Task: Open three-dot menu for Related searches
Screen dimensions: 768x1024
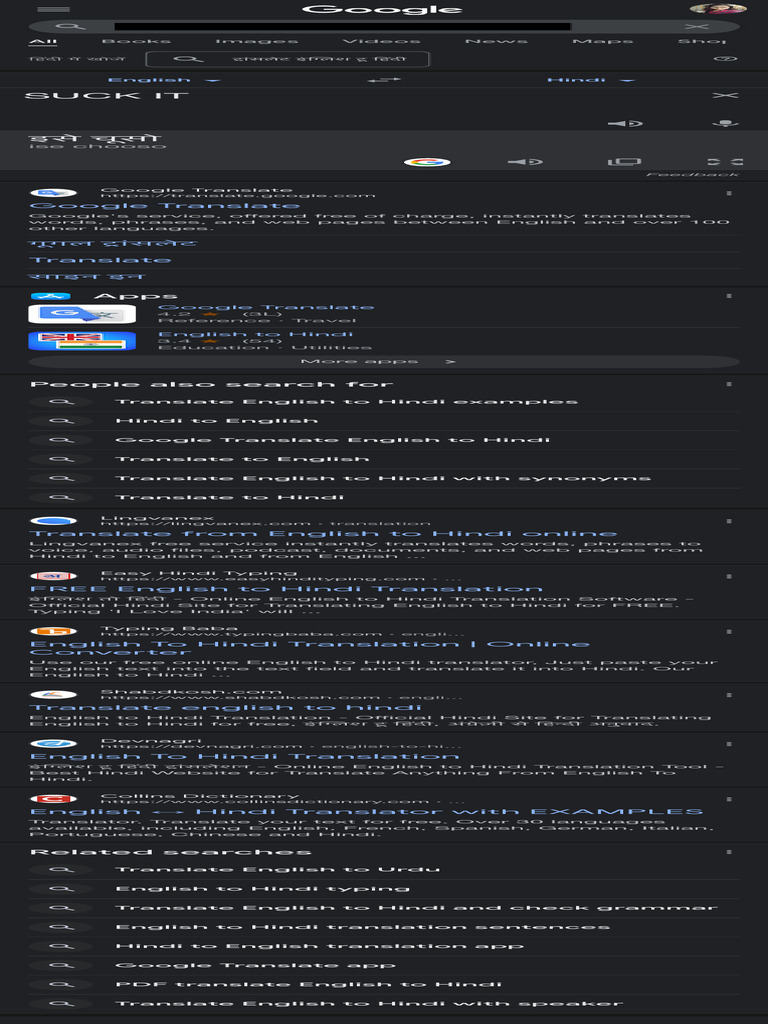Action: point(729,852)
